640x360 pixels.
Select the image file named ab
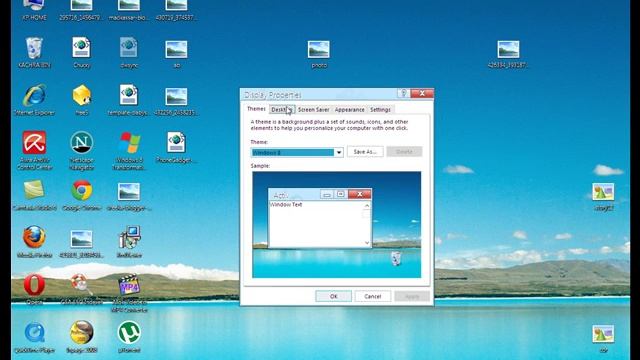[176, 54]
